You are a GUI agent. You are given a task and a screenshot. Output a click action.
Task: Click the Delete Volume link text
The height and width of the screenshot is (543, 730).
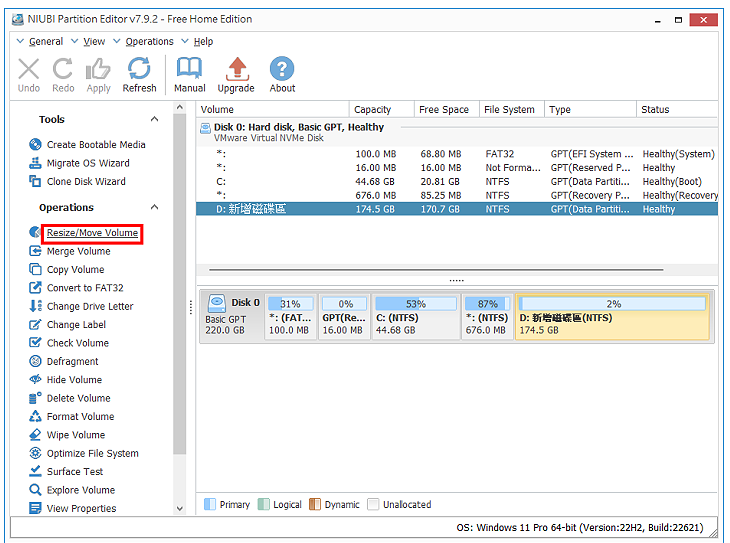[79, 398]
